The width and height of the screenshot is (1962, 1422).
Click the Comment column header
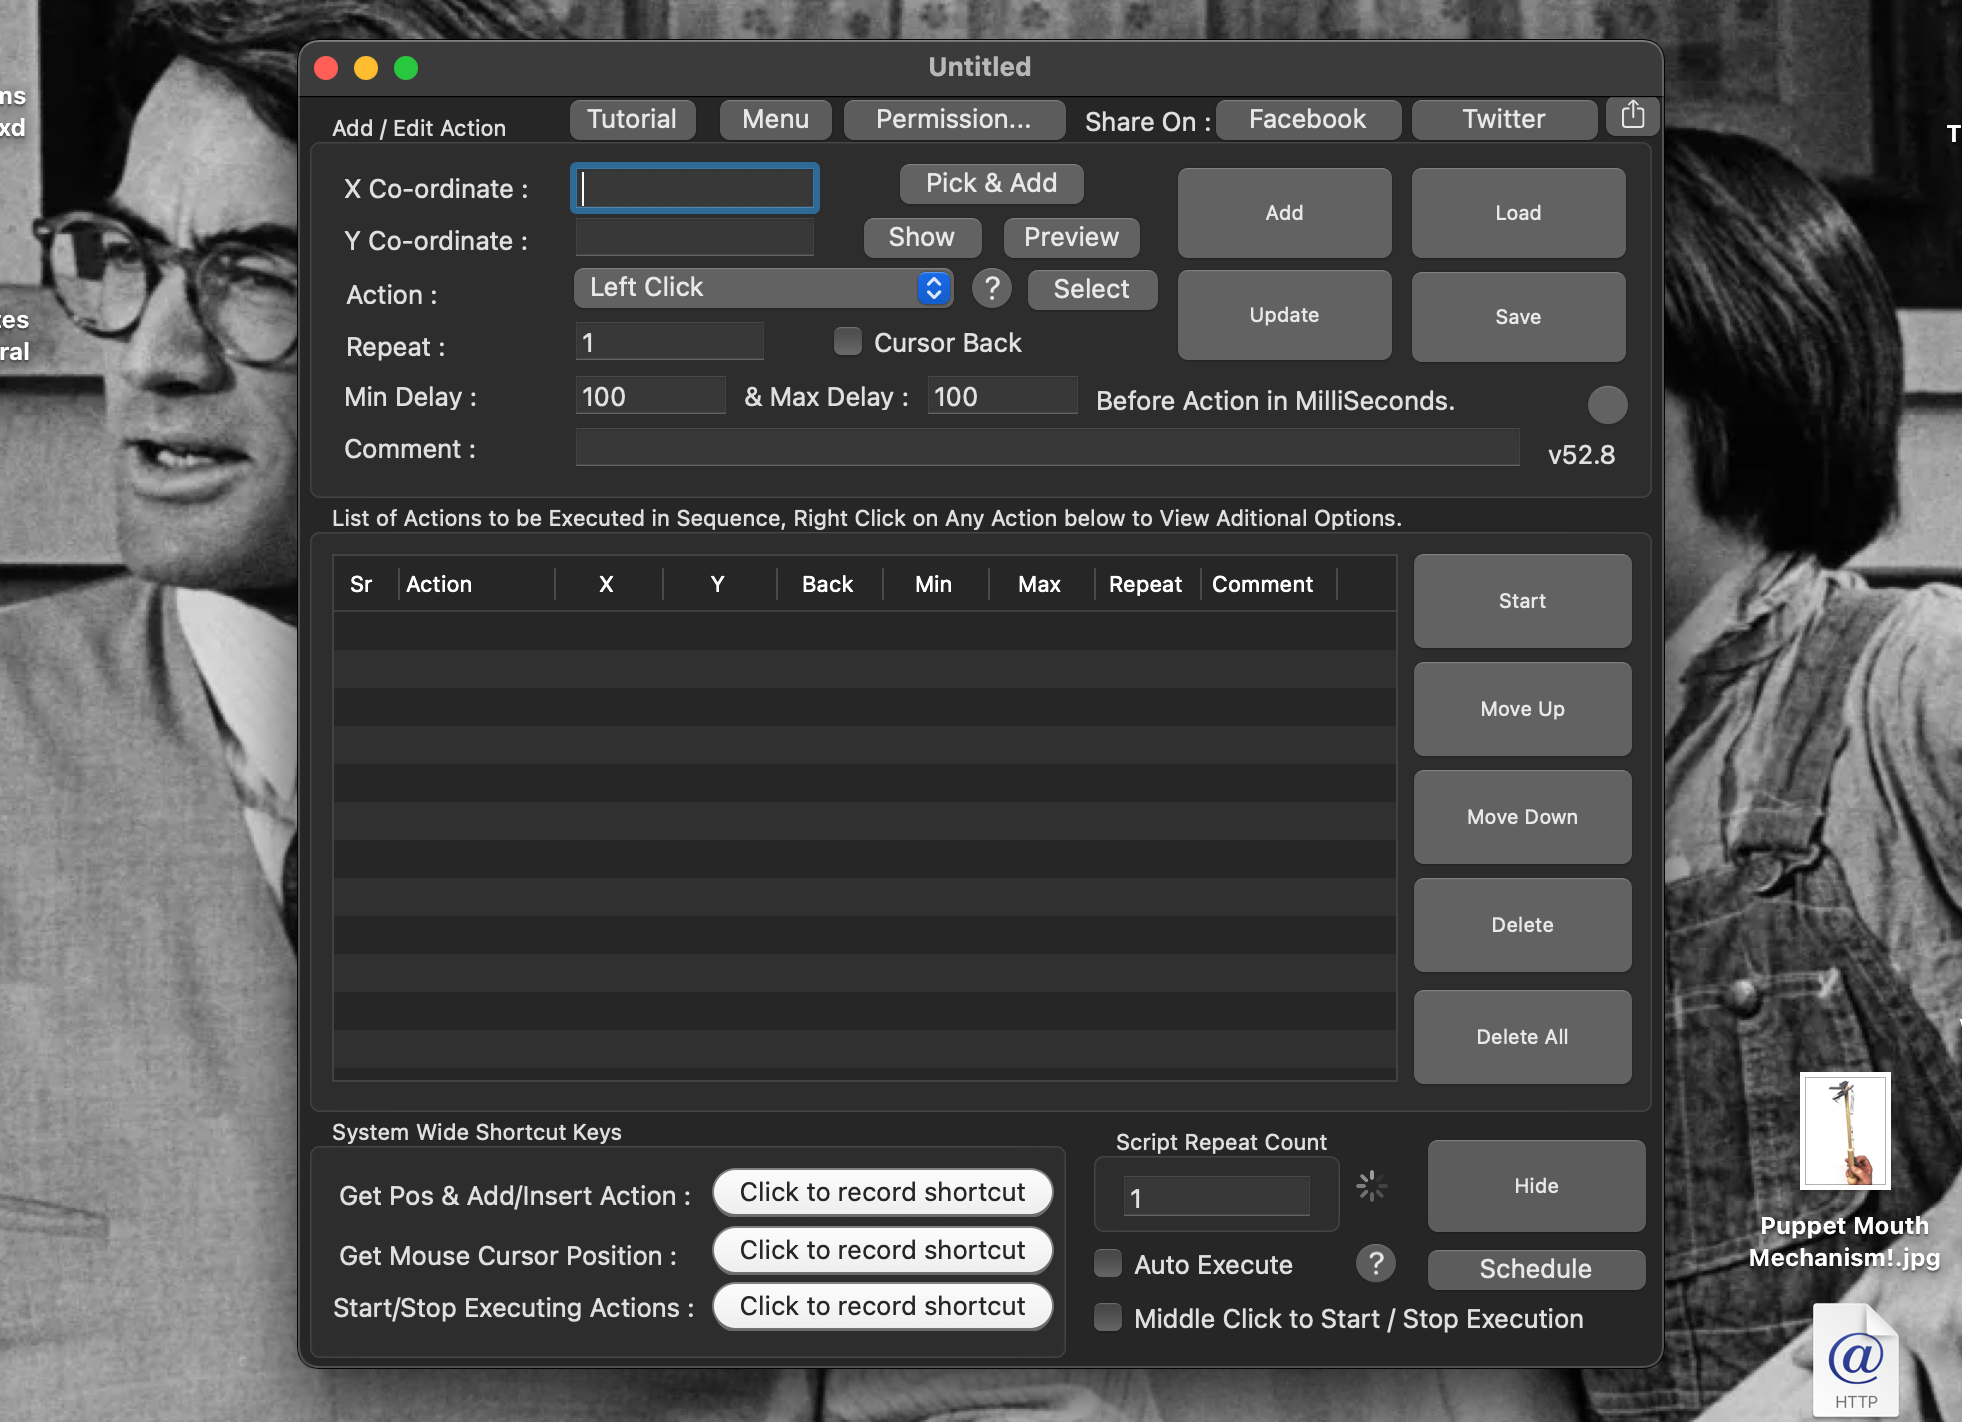(x=1262, y=584)
